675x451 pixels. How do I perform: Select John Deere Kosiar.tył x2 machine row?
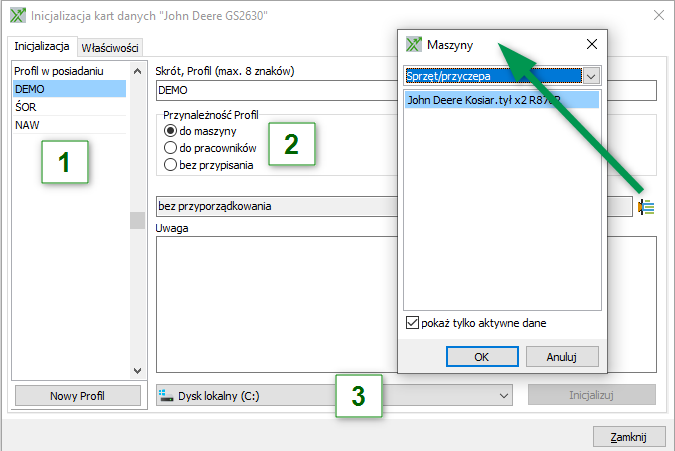[x=502, y=100]
